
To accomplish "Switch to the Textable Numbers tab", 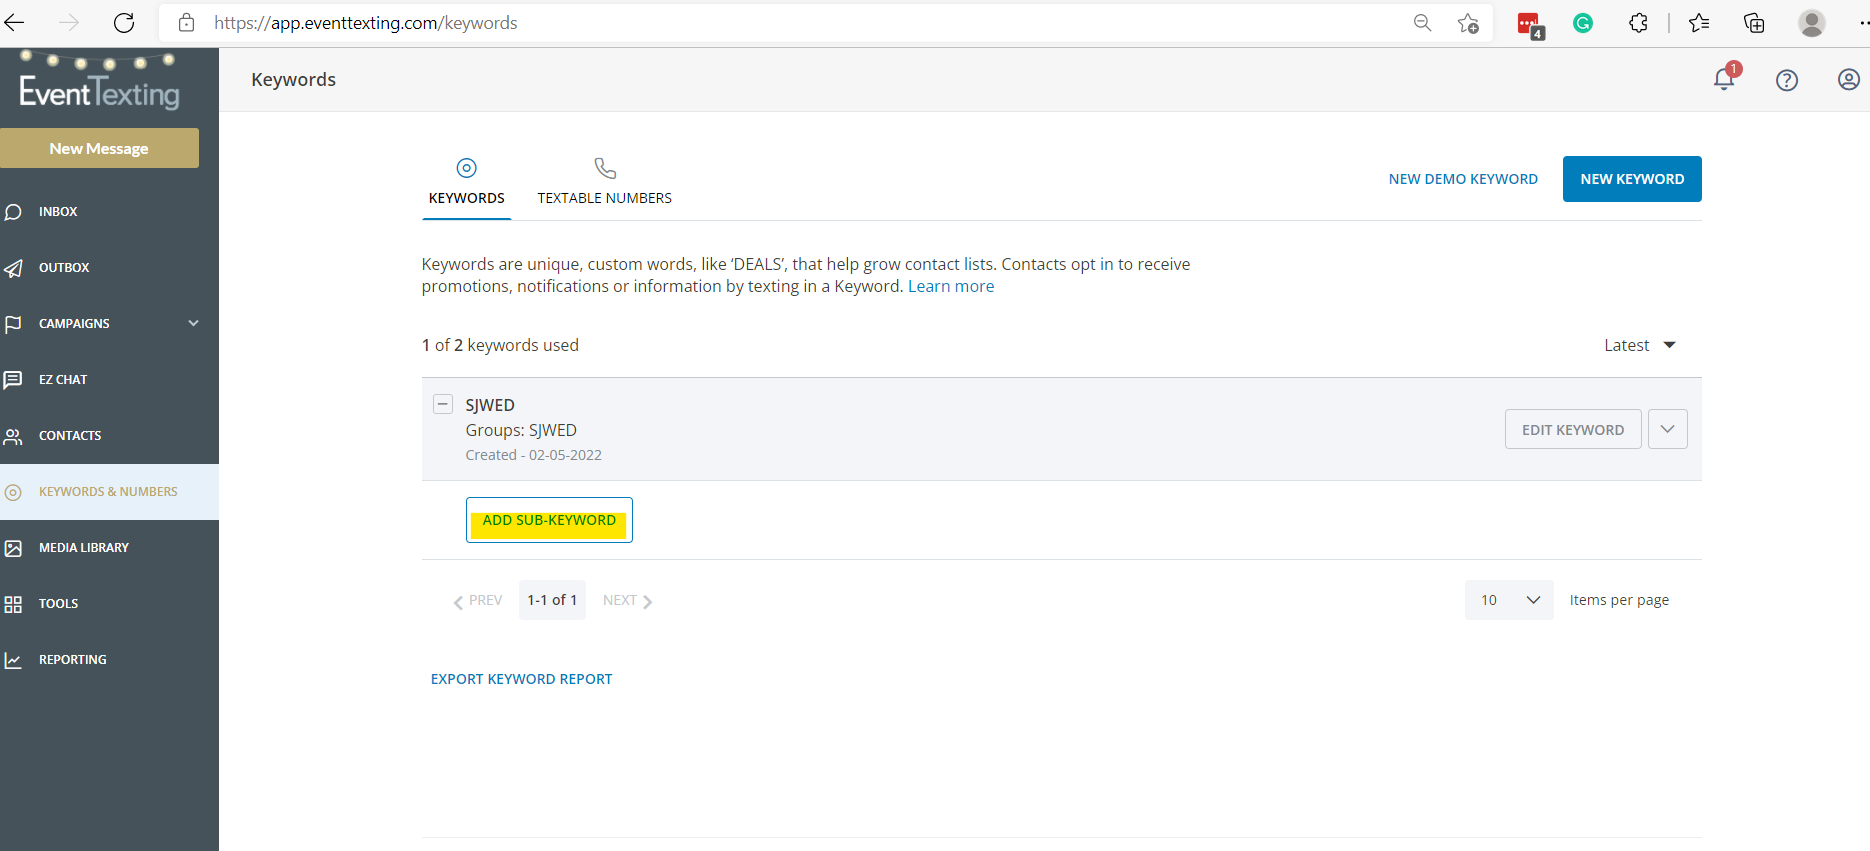I will coord(605,183).
